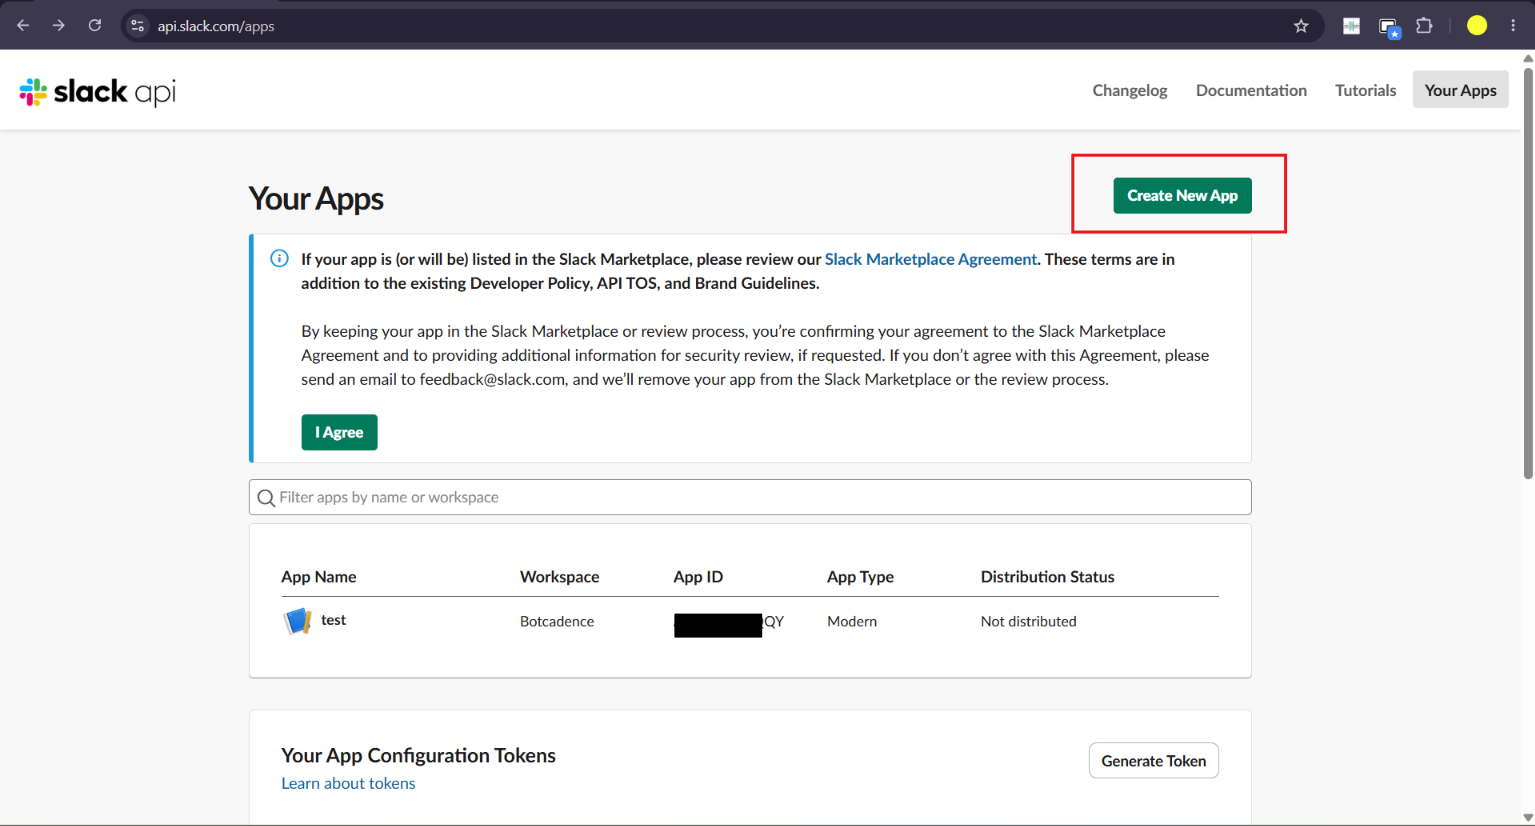Click the Your App Configuration Tokens heading
1535x826 pixels.
pyautogui.click(x=418, y=756)
